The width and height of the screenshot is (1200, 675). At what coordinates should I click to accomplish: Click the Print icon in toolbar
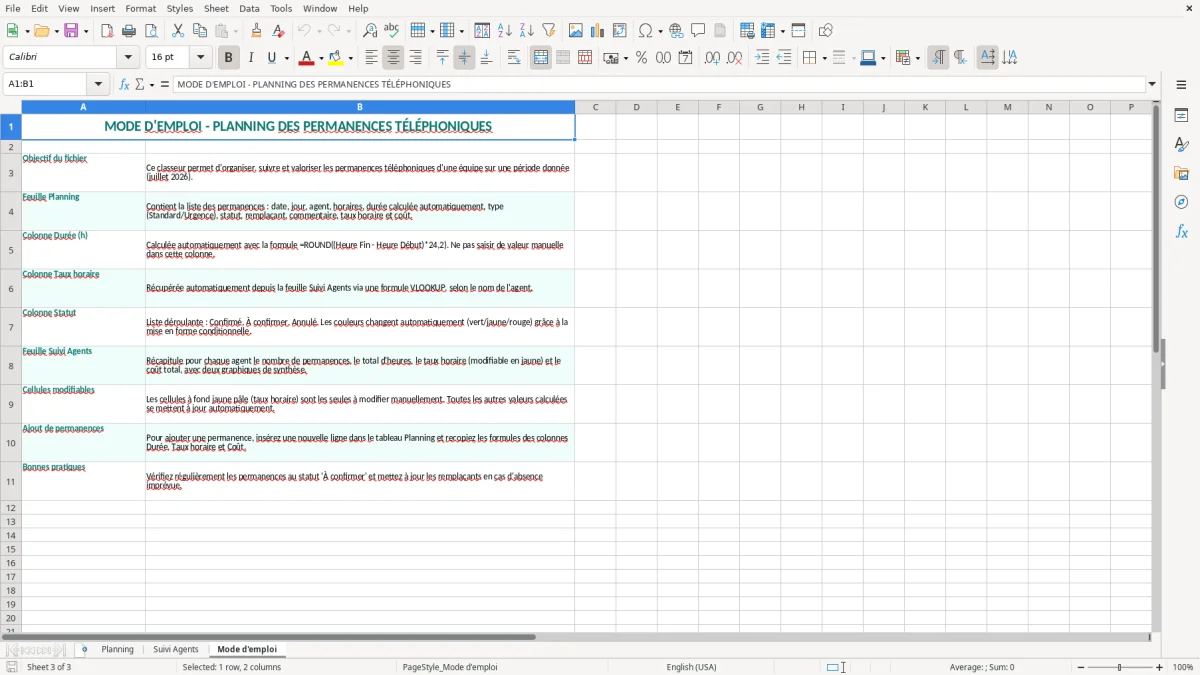click(x=129, y=31)
